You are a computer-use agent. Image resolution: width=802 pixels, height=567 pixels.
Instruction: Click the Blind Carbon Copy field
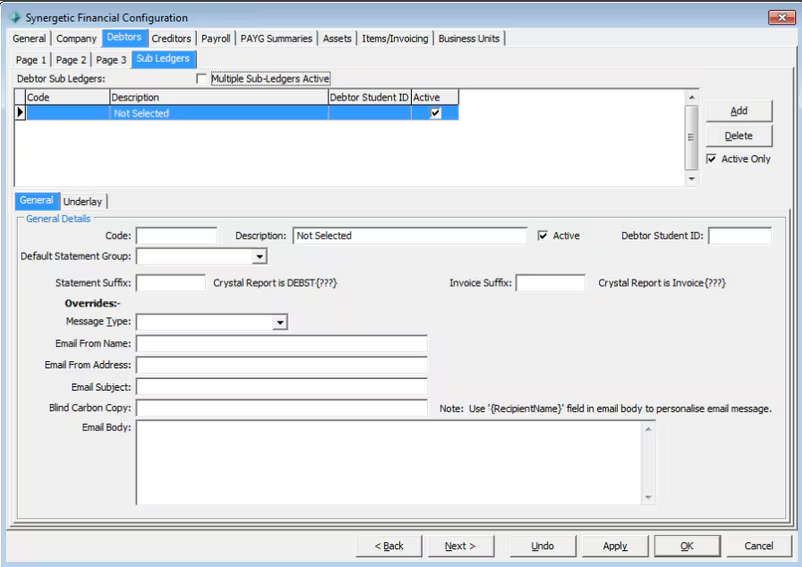(281, 408)
